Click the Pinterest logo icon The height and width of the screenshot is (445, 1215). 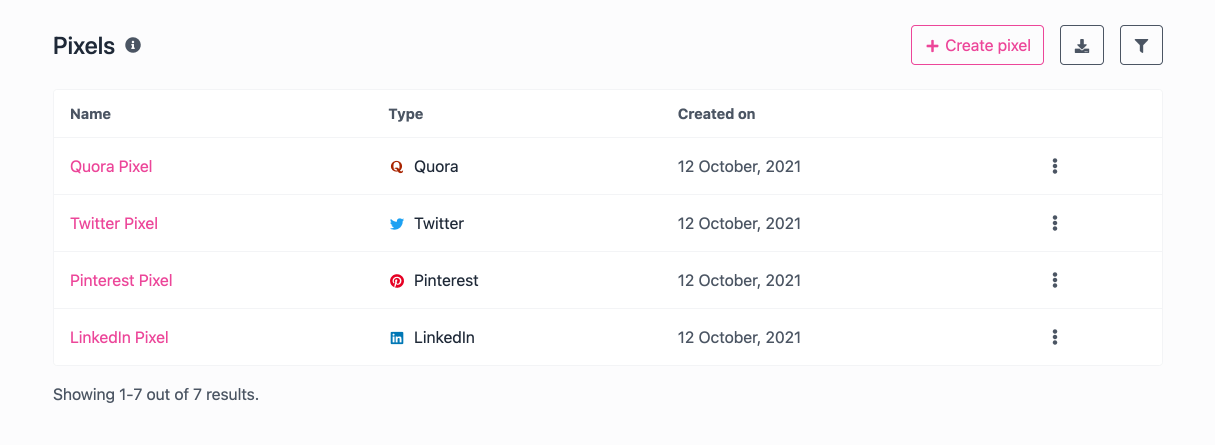(x=397, y=281)
